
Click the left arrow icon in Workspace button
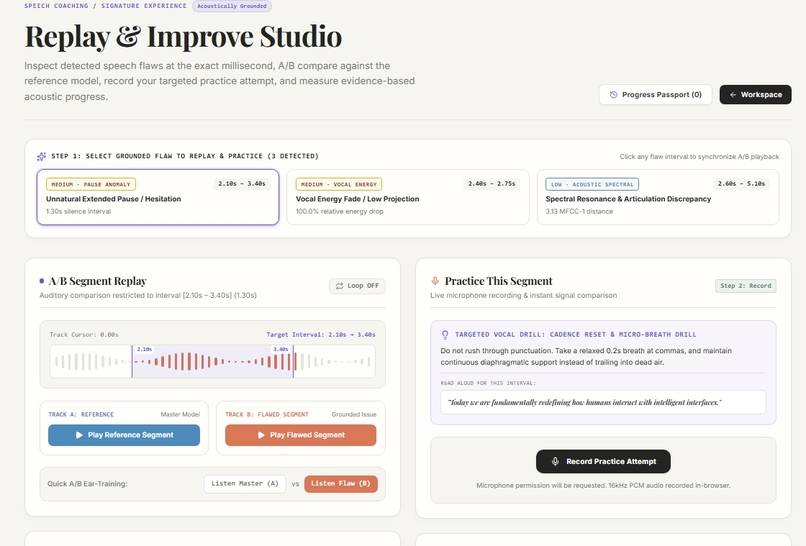(733, 95)
